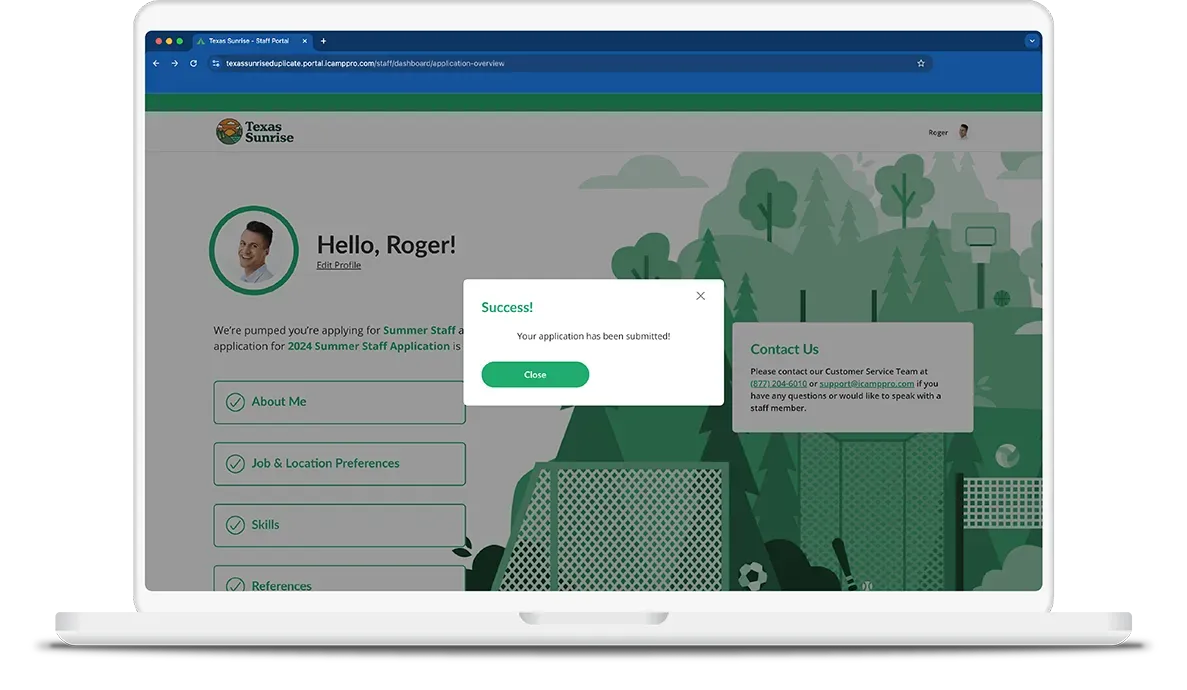Screen dimensions: 1187x690
Task: Select the Texas Sunrise - Staff Portal tab
Action: [252, 41]
